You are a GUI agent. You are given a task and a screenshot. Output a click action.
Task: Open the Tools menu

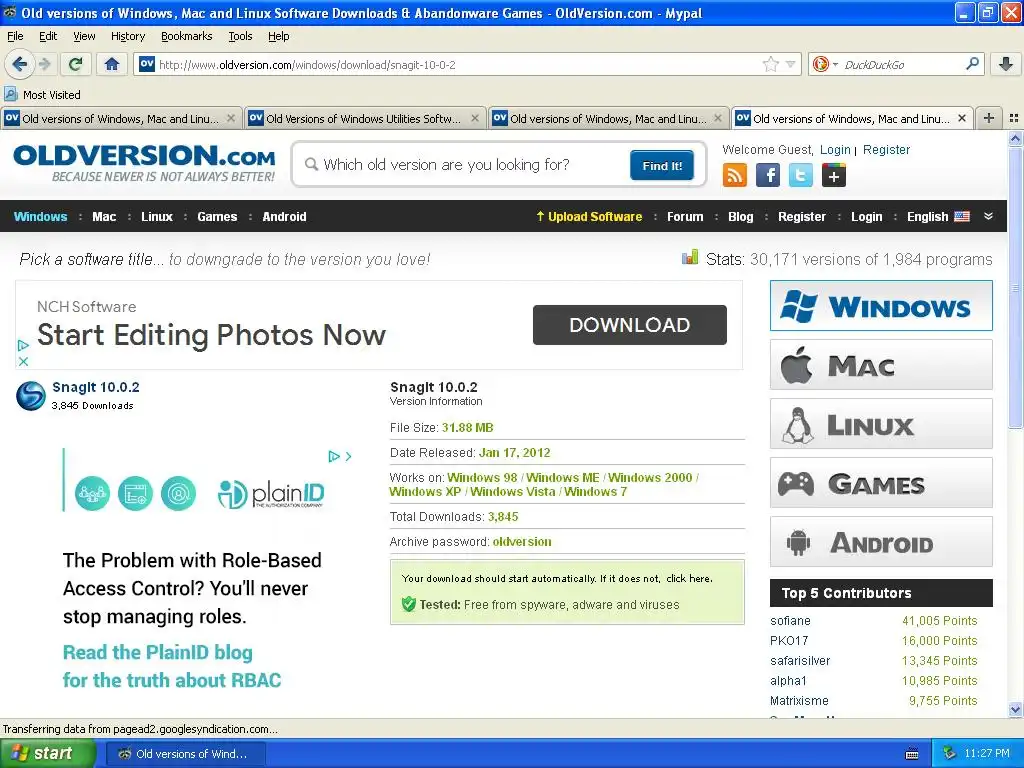pyautogui.click(x=240, y=36)
